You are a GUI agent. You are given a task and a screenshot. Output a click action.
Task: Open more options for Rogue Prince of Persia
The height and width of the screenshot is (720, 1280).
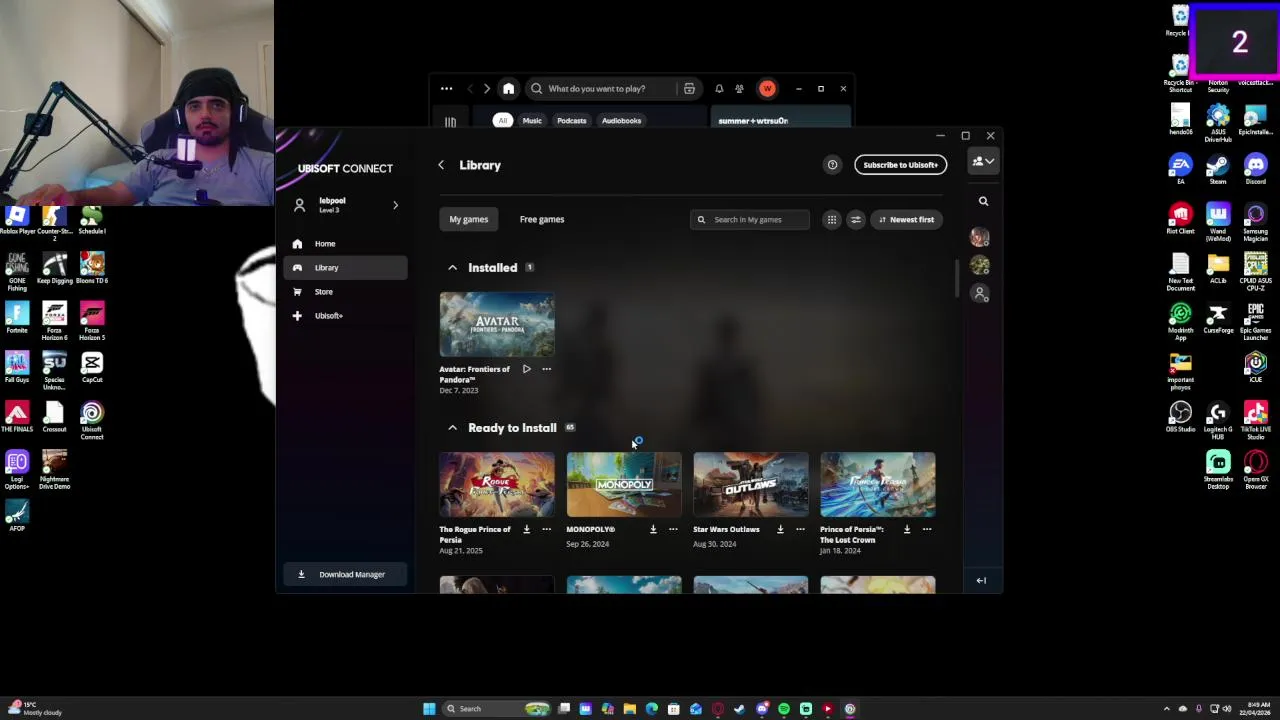(x=546, y=529)
